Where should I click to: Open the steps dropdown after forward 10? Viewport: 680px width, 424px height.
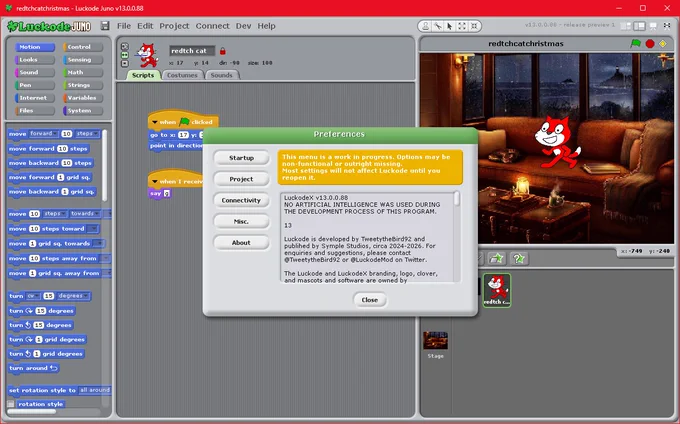(x=87, y=134)
